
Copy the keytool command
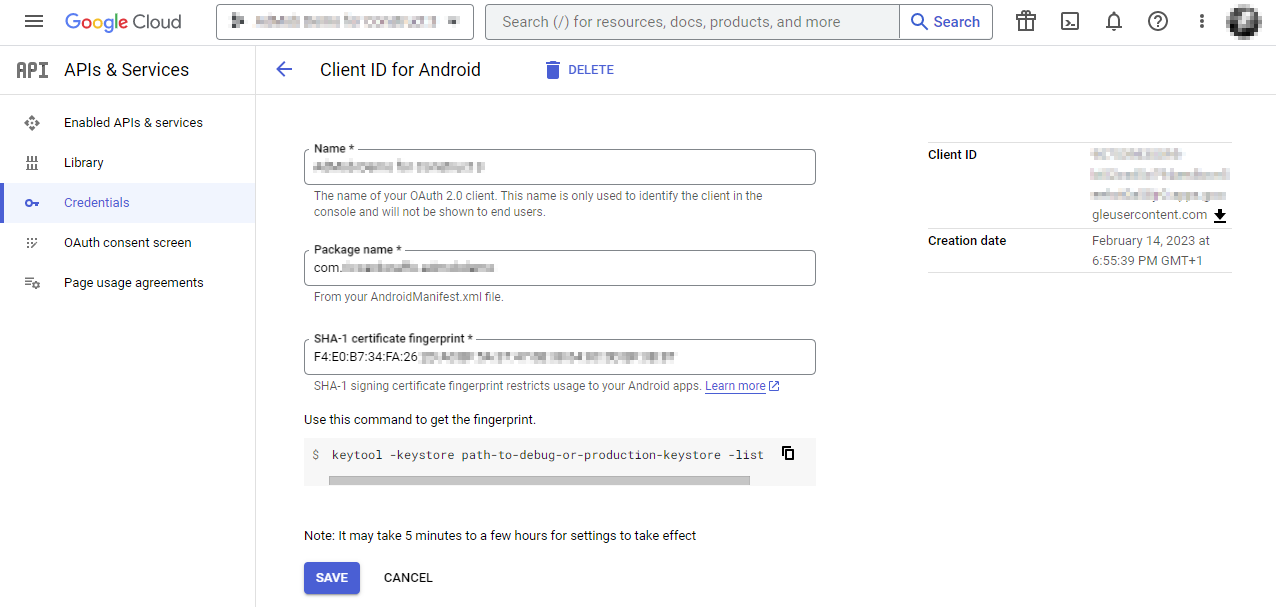click(788, 453)
